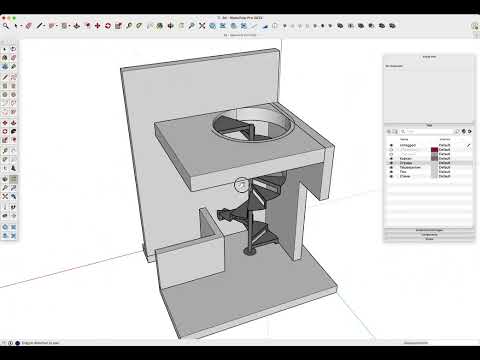The height and width of the screenshot is (360, 480).
Task: Pick the 3D Text tool in left tool set
Action: 13,168
